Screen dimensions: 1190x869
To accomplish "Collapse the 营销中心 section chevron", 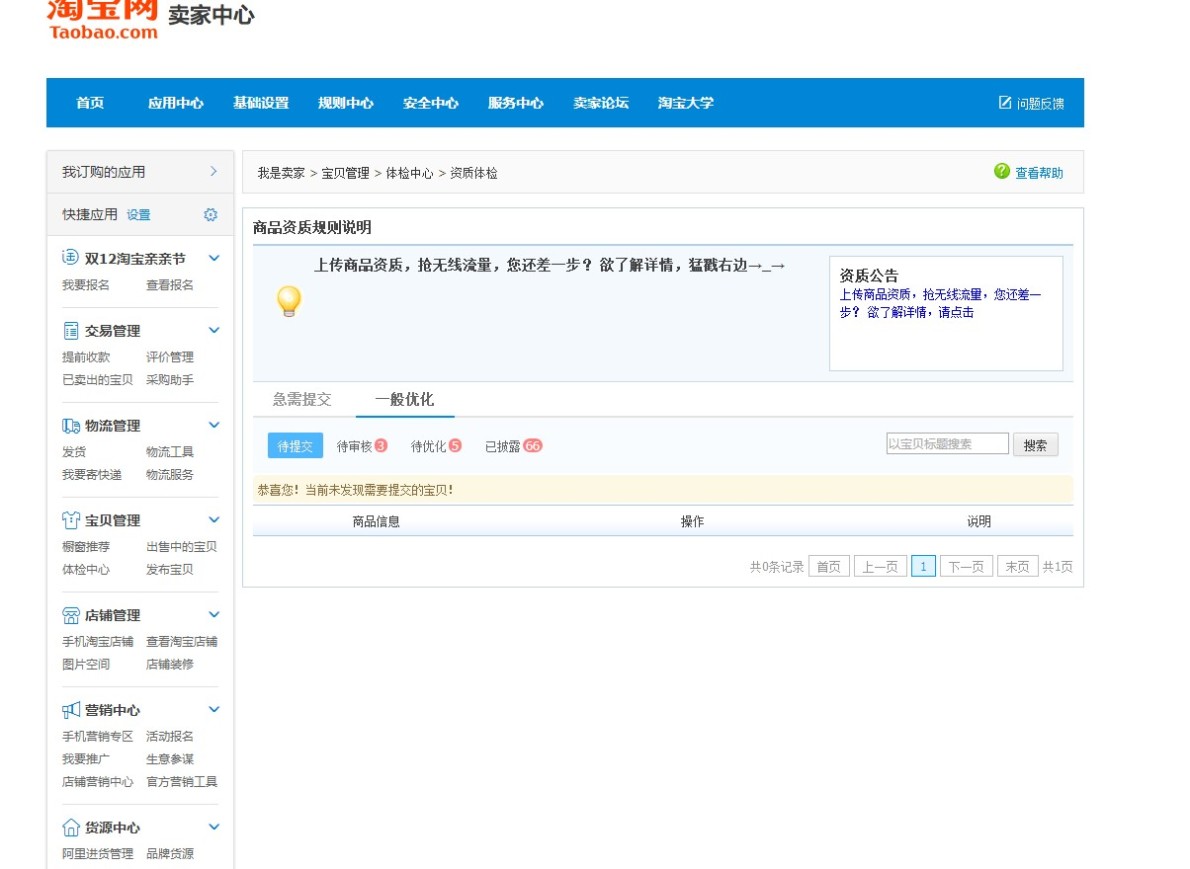I will tap(214, 710).
